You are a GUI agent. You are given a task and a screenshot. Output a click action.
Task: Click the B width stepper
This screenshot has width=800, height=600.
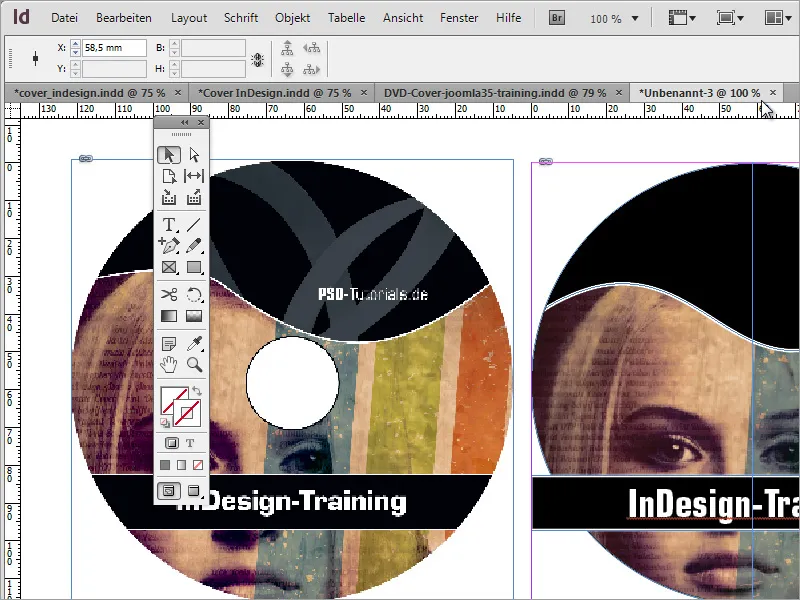coord(174,48)
